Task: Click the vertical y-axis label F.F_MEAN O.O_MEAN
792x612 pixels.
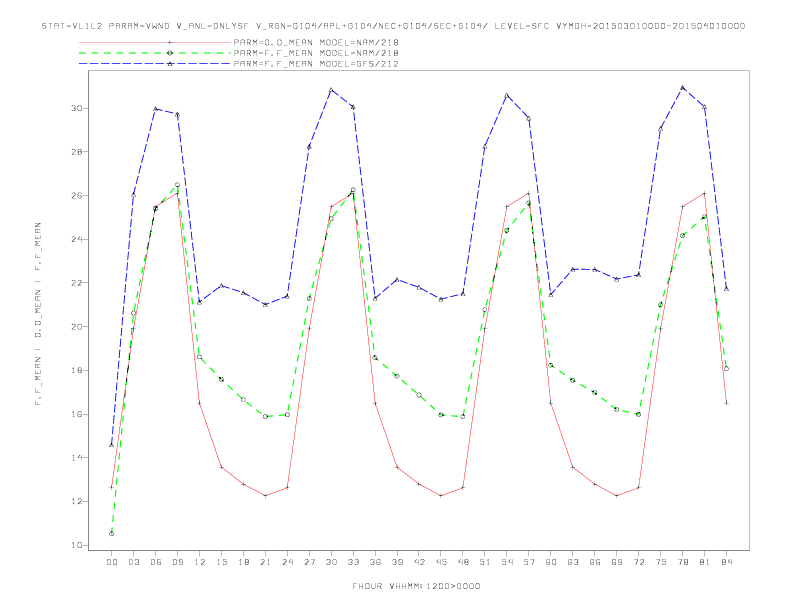Action: coord(38,314)
